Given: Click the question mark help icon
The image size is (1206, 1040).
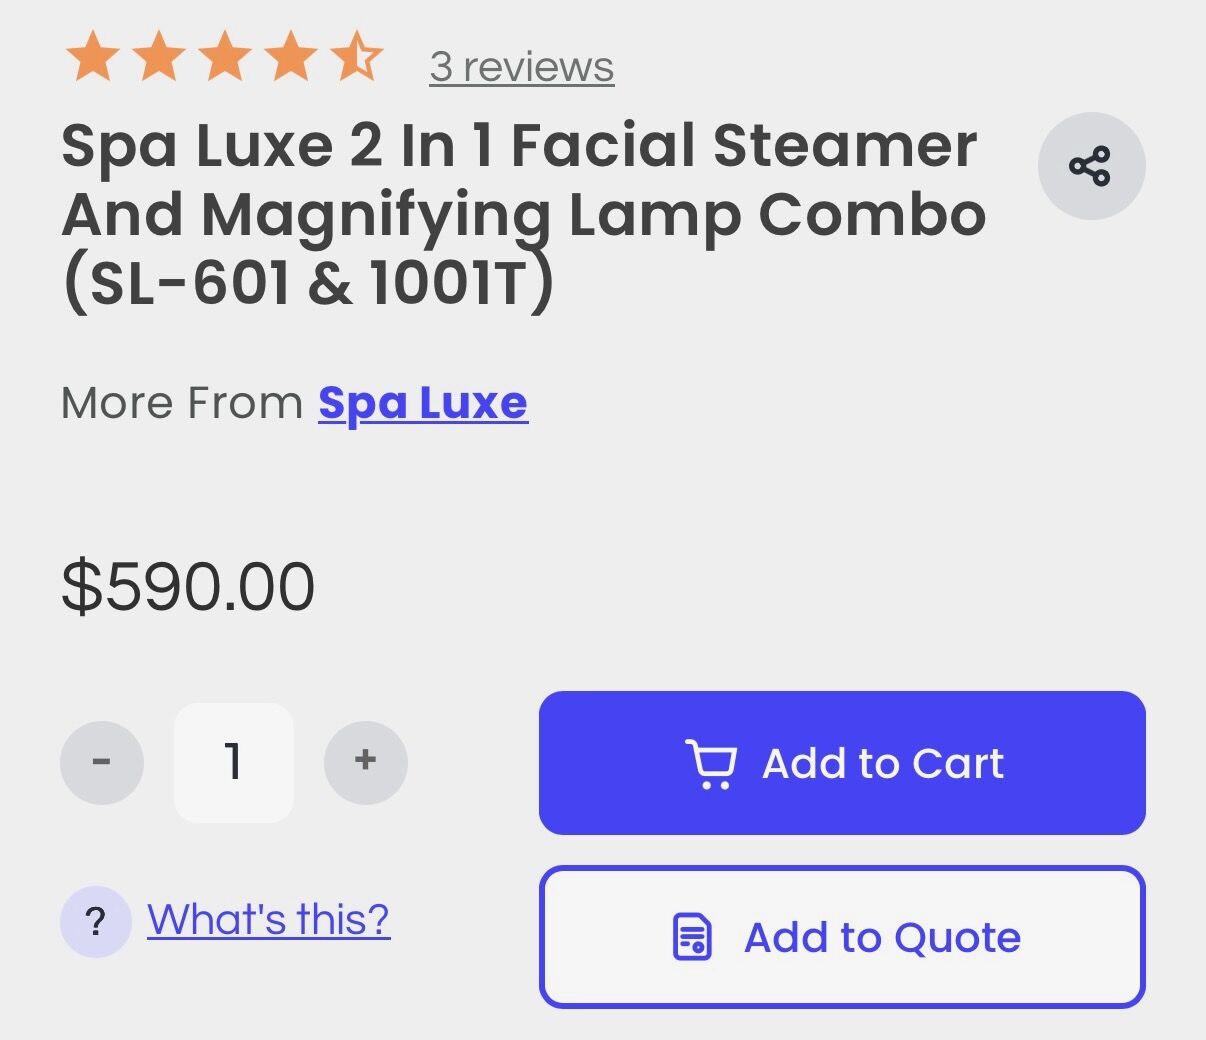Looking at the screenshot, I should 96,921.
